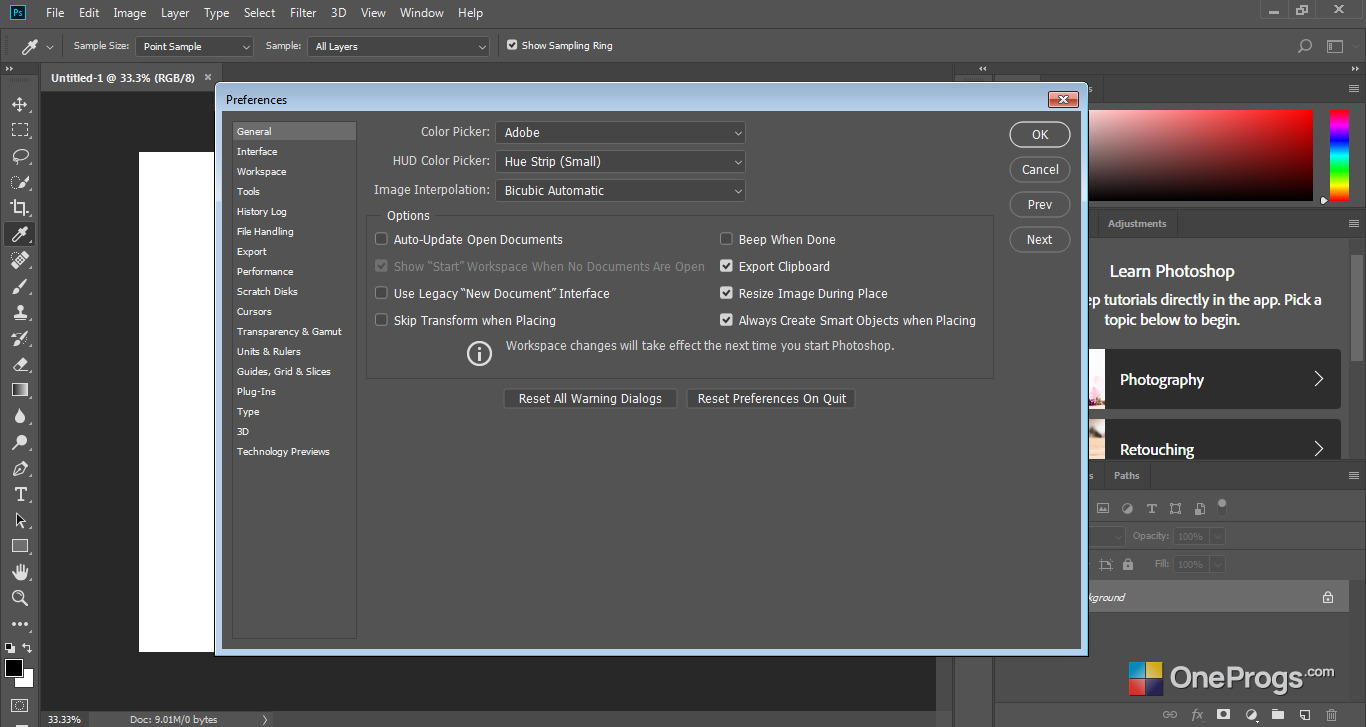
Task: Select the Dodge tool
Action: coord(20,442)
